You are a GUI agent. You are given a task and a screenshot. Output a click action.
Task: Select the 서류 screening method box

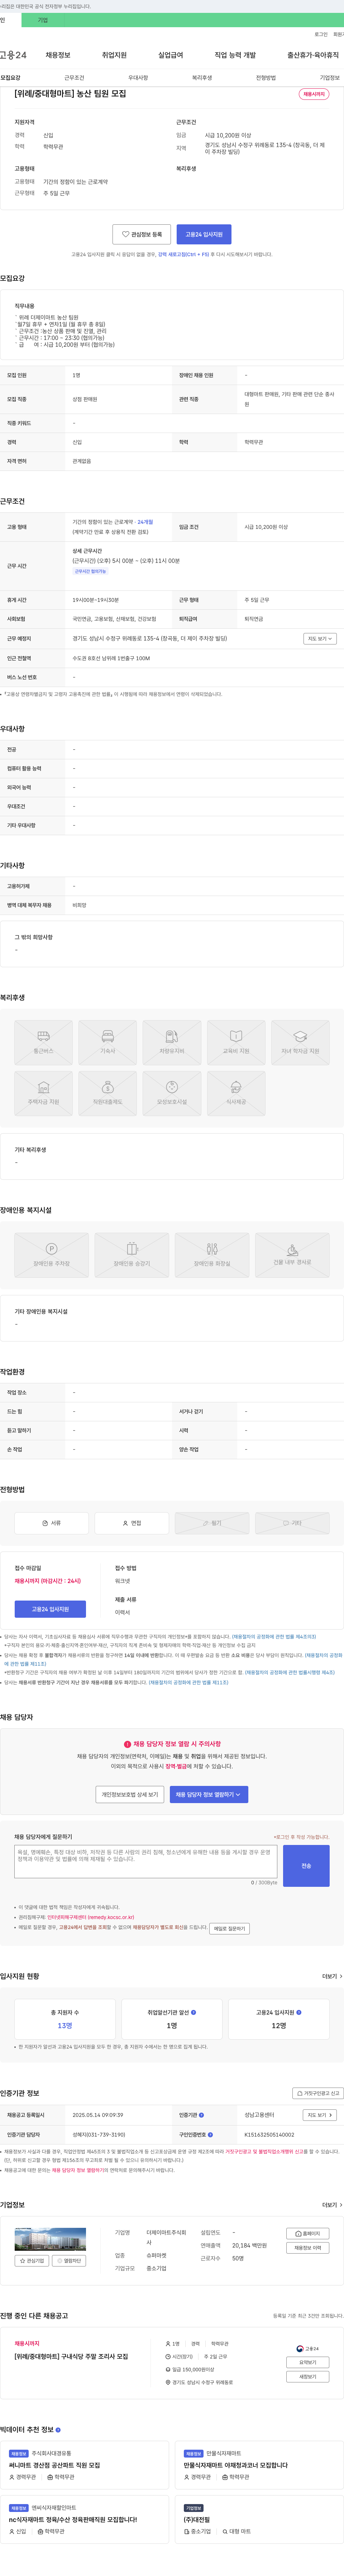[52, 1523]
